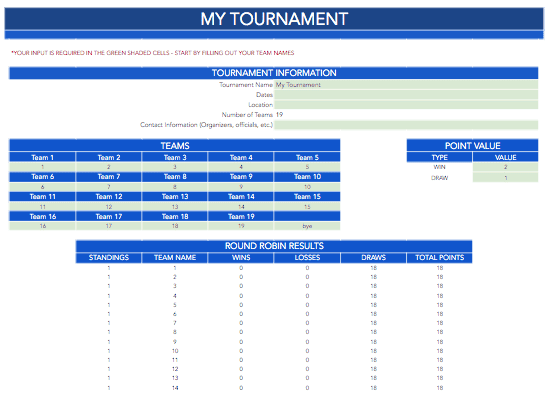Select the Team 9 header cell
Viewport: 551px width, 400px height.
click(x=241, y=177)
